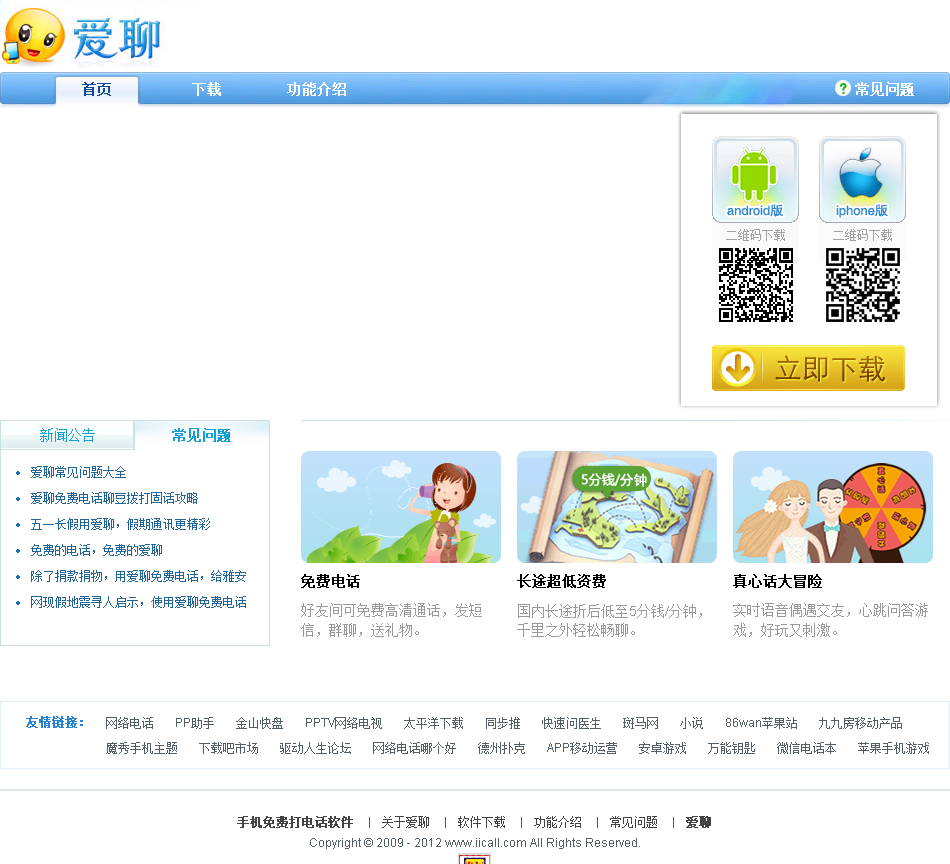Open the 网络电话哪个好 friend link
This screenshot has width=950, height=864.
(x=414, y=748)
